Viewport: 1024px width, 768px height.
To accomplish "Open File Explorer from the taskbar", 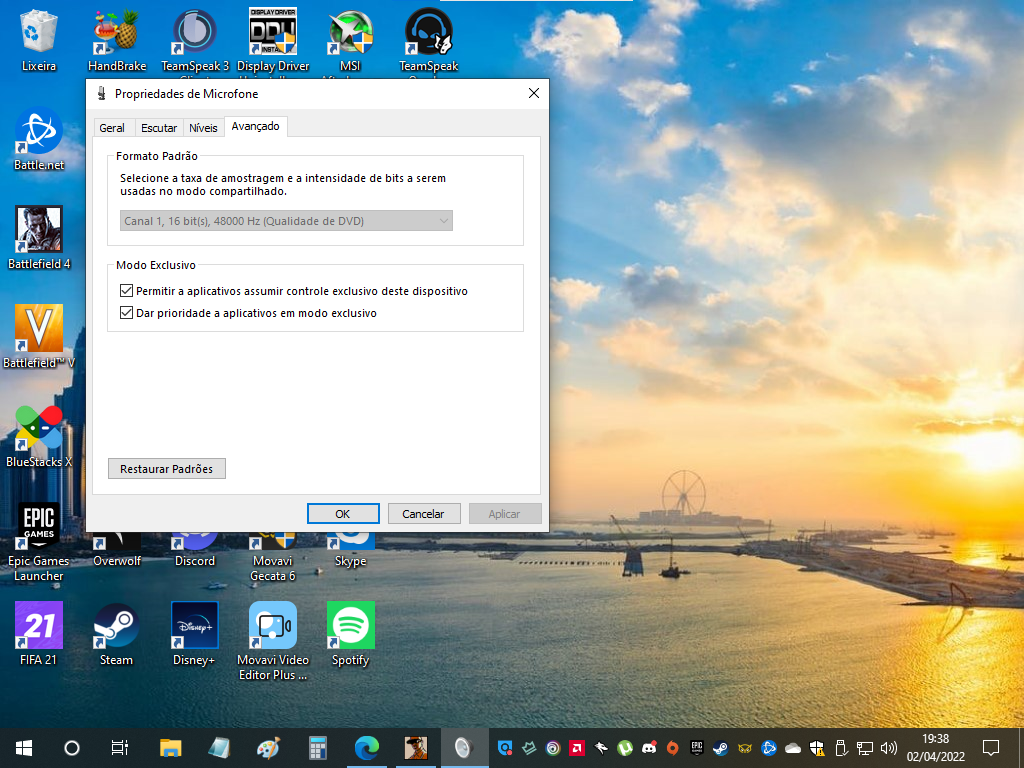I will coord(170,748).
